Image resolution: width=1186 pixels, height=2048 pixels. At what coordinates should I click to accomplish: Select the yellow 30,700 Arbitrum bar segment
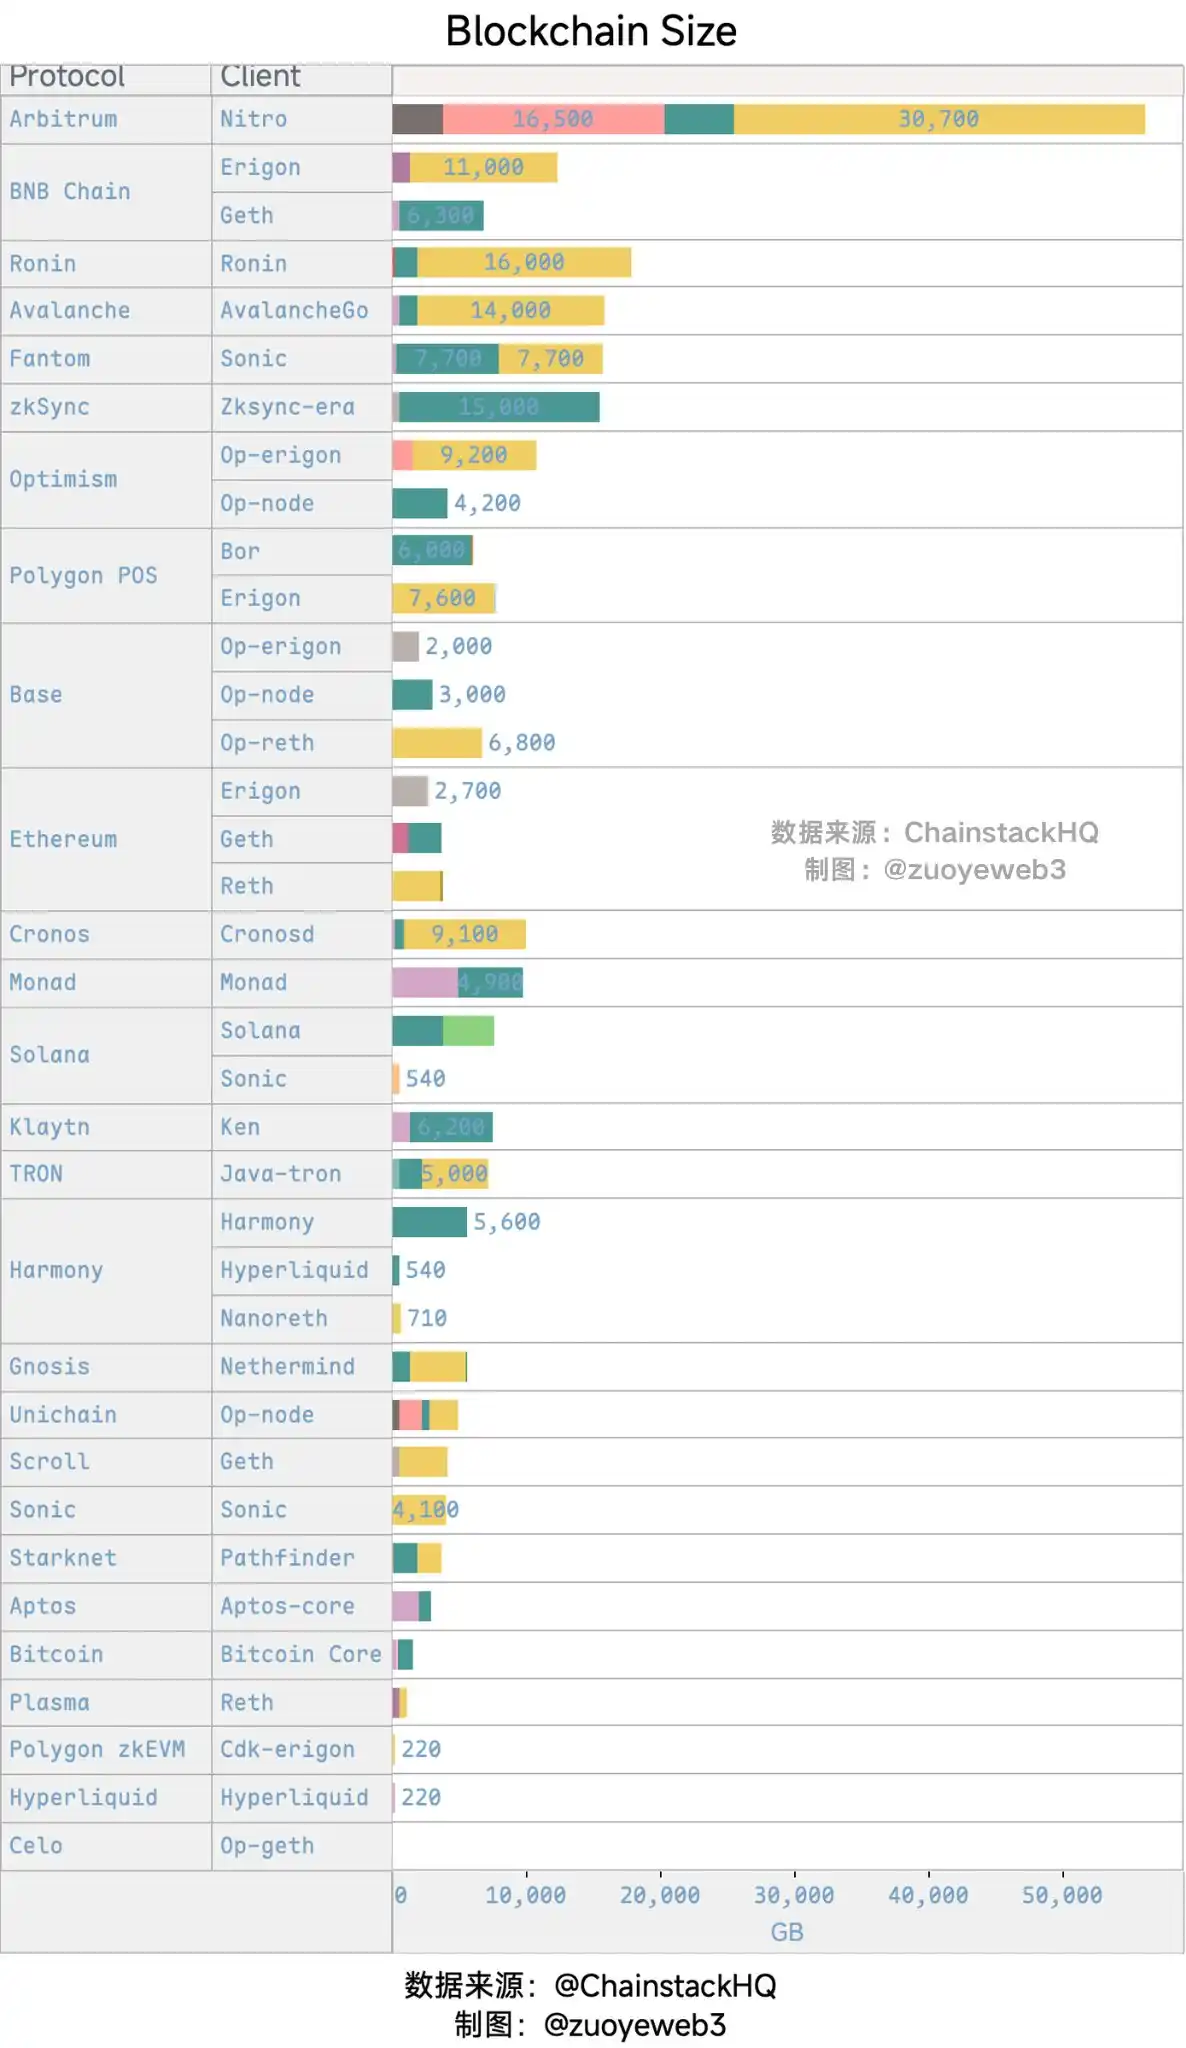(x=938, y=119)
